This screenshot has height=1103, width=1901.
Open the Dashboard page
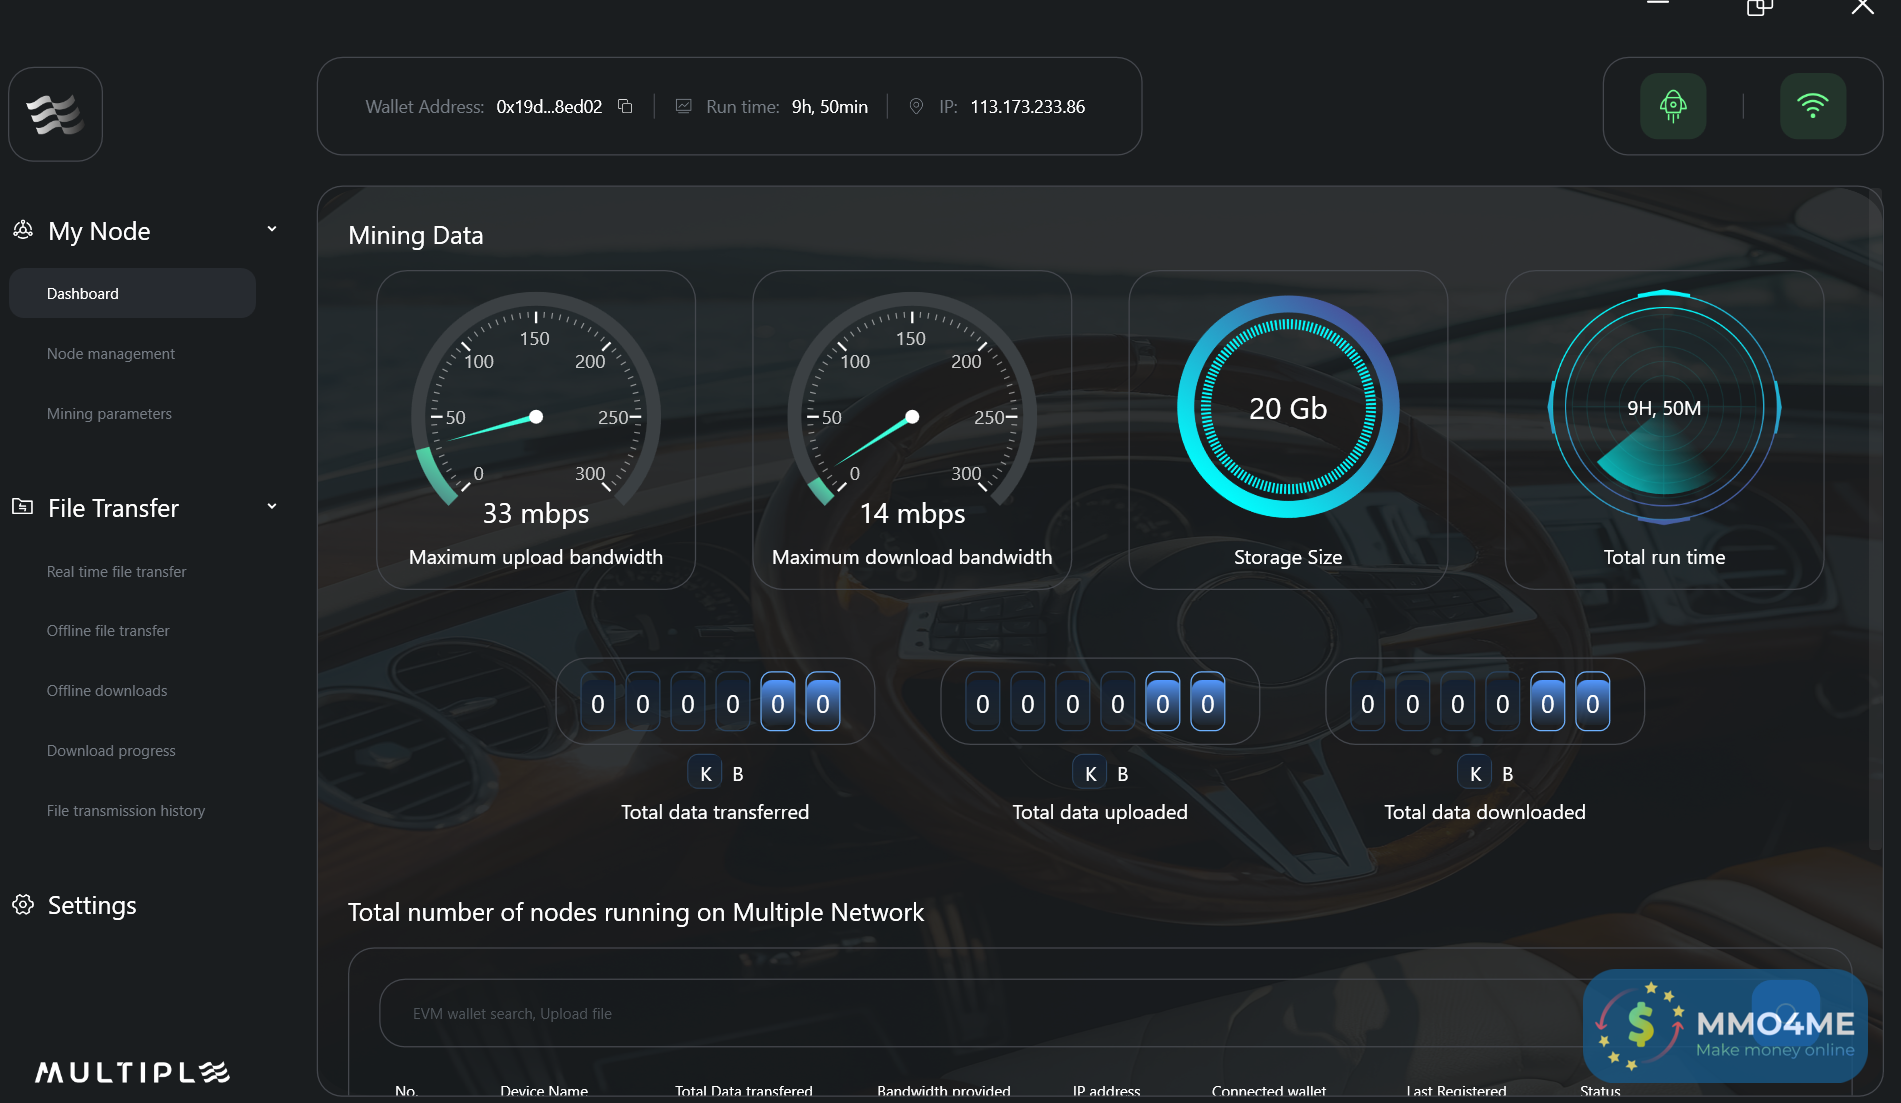pos(132,293)
